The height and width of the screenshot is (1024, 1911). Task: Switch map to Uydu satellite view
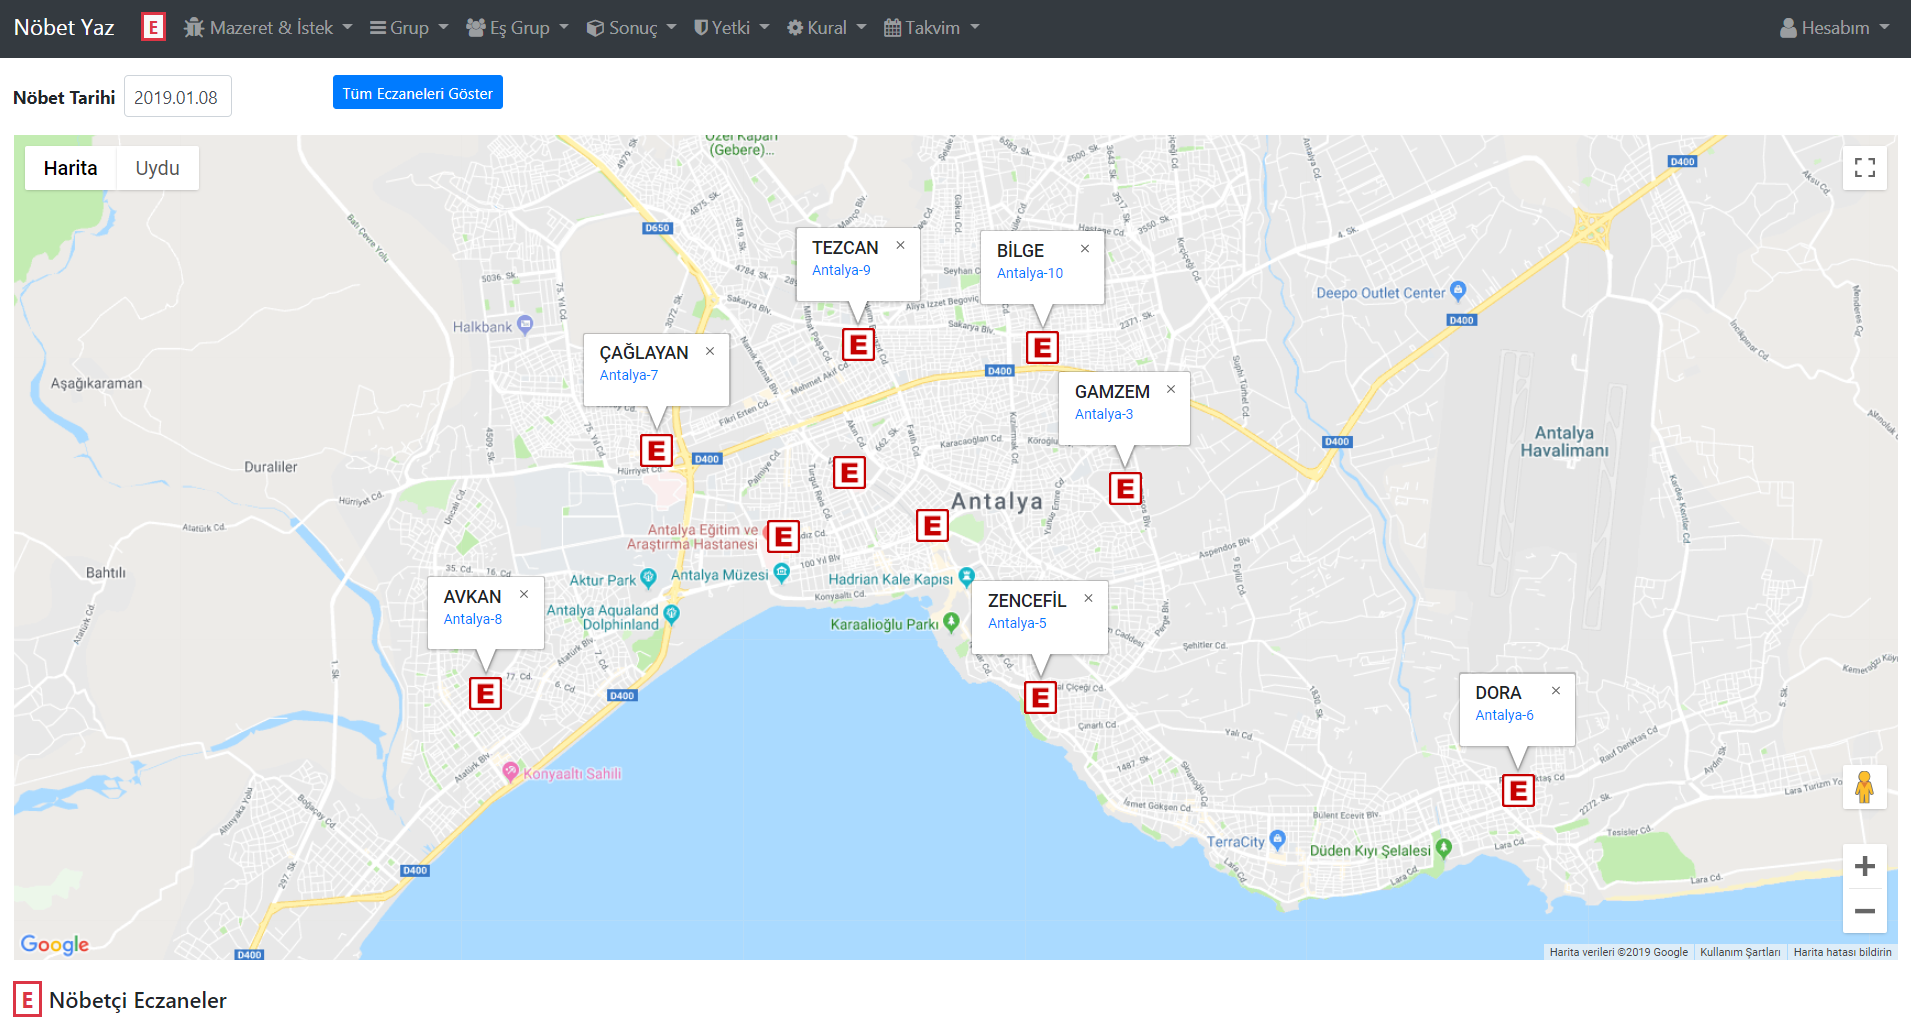[x=157, y=168]
